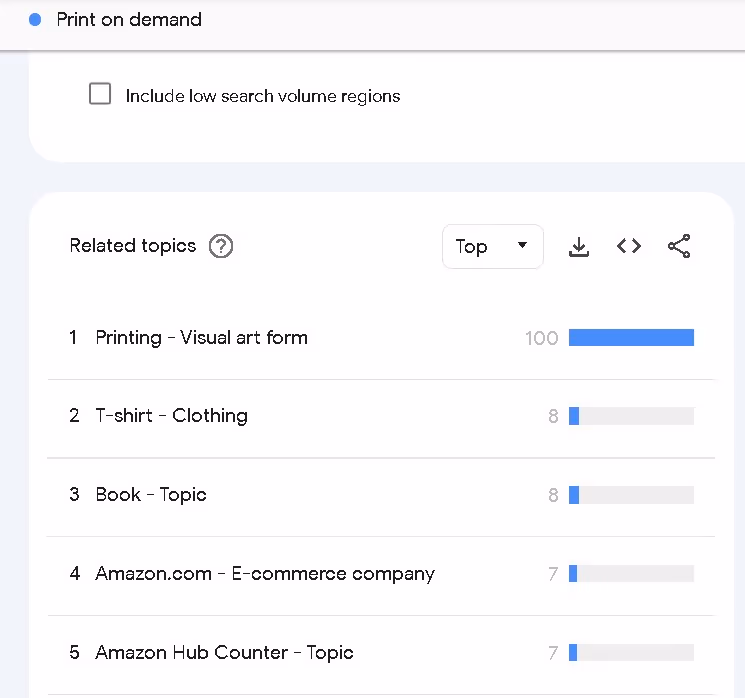Open Amazon Hub Counter - Topic result
Viewport: 745px width, 698px height.
[x=224, y=652]
